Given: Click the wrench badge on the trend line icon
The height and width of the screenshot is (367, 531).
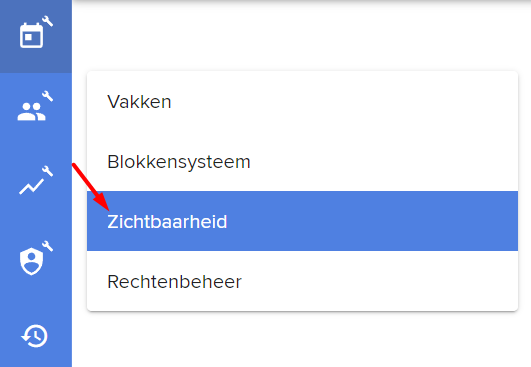Looking at the screenshot, I should click(47, 171).
